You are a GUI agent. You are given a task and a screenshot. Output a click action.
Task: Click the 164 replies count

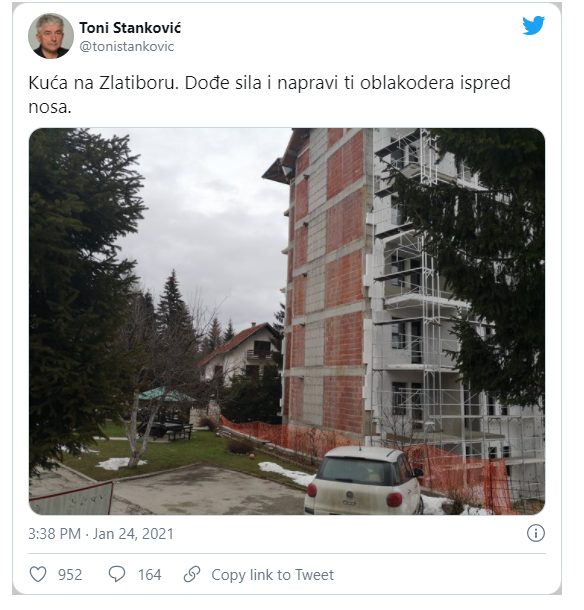pos(149,575)
